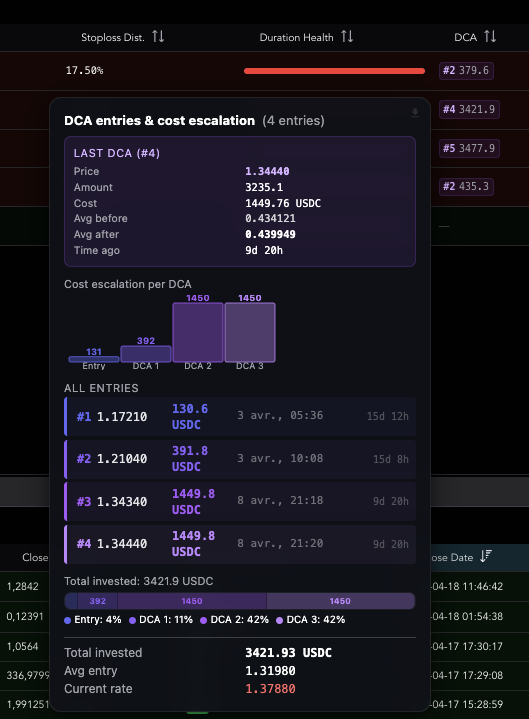Click the Duration Health column header

(x=297, y=38)
